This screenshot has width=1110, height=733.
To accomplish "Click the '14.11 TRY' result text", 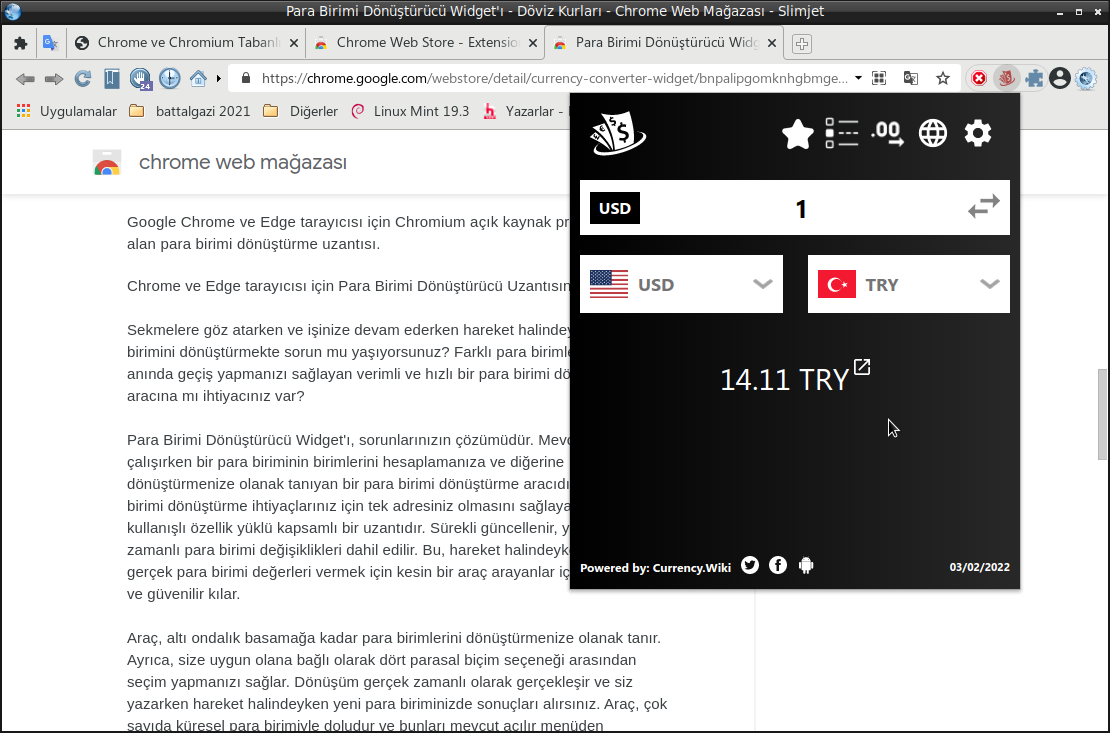I will [x=784, y=380].
